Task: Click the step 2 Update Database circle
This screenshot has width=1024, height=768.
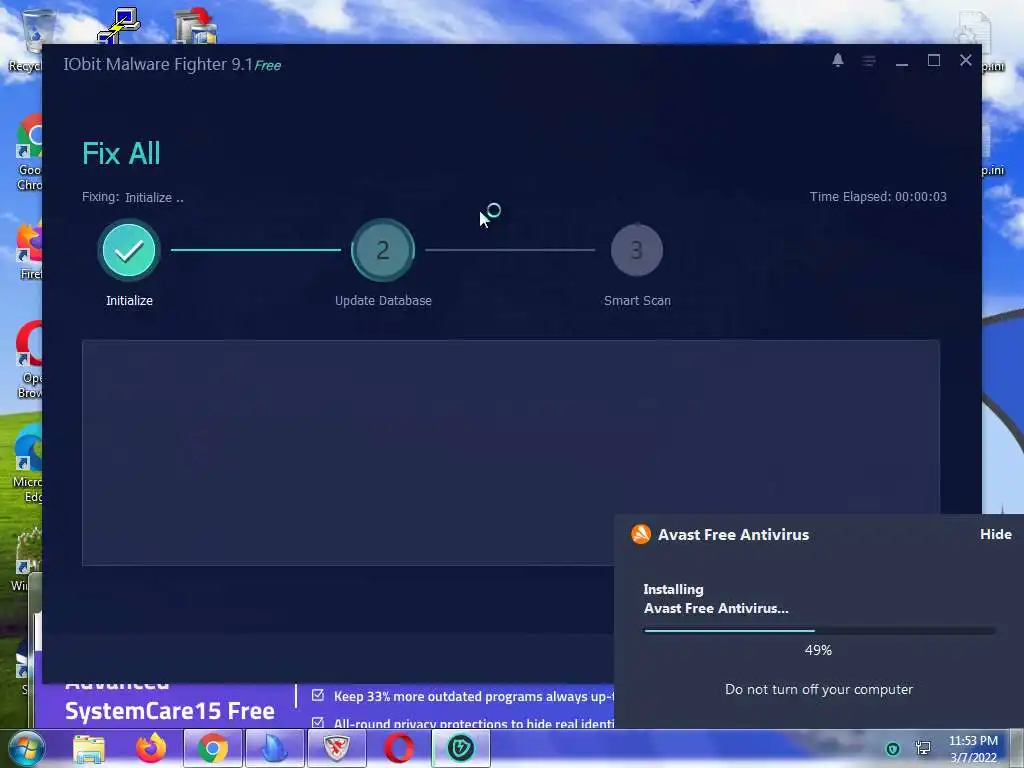Action: (383, 250)
